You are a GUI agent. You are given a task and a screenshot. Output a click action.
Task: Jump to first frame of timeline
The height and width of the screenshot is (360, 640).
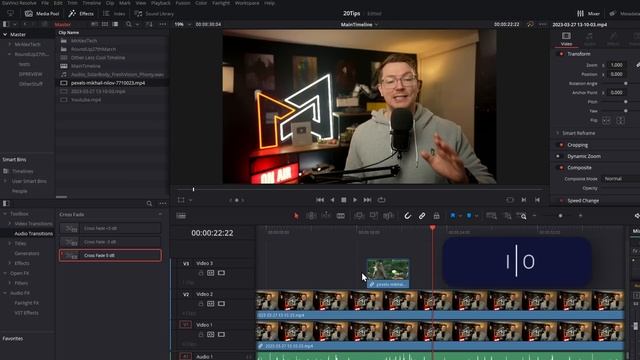320,200
